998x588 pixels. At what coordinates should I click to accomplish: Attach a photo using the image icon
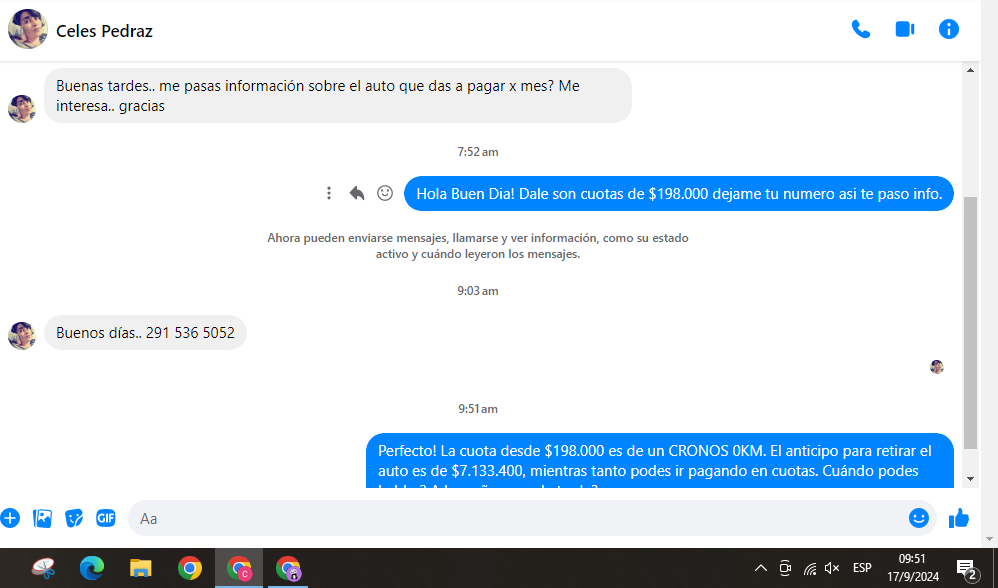42,518
